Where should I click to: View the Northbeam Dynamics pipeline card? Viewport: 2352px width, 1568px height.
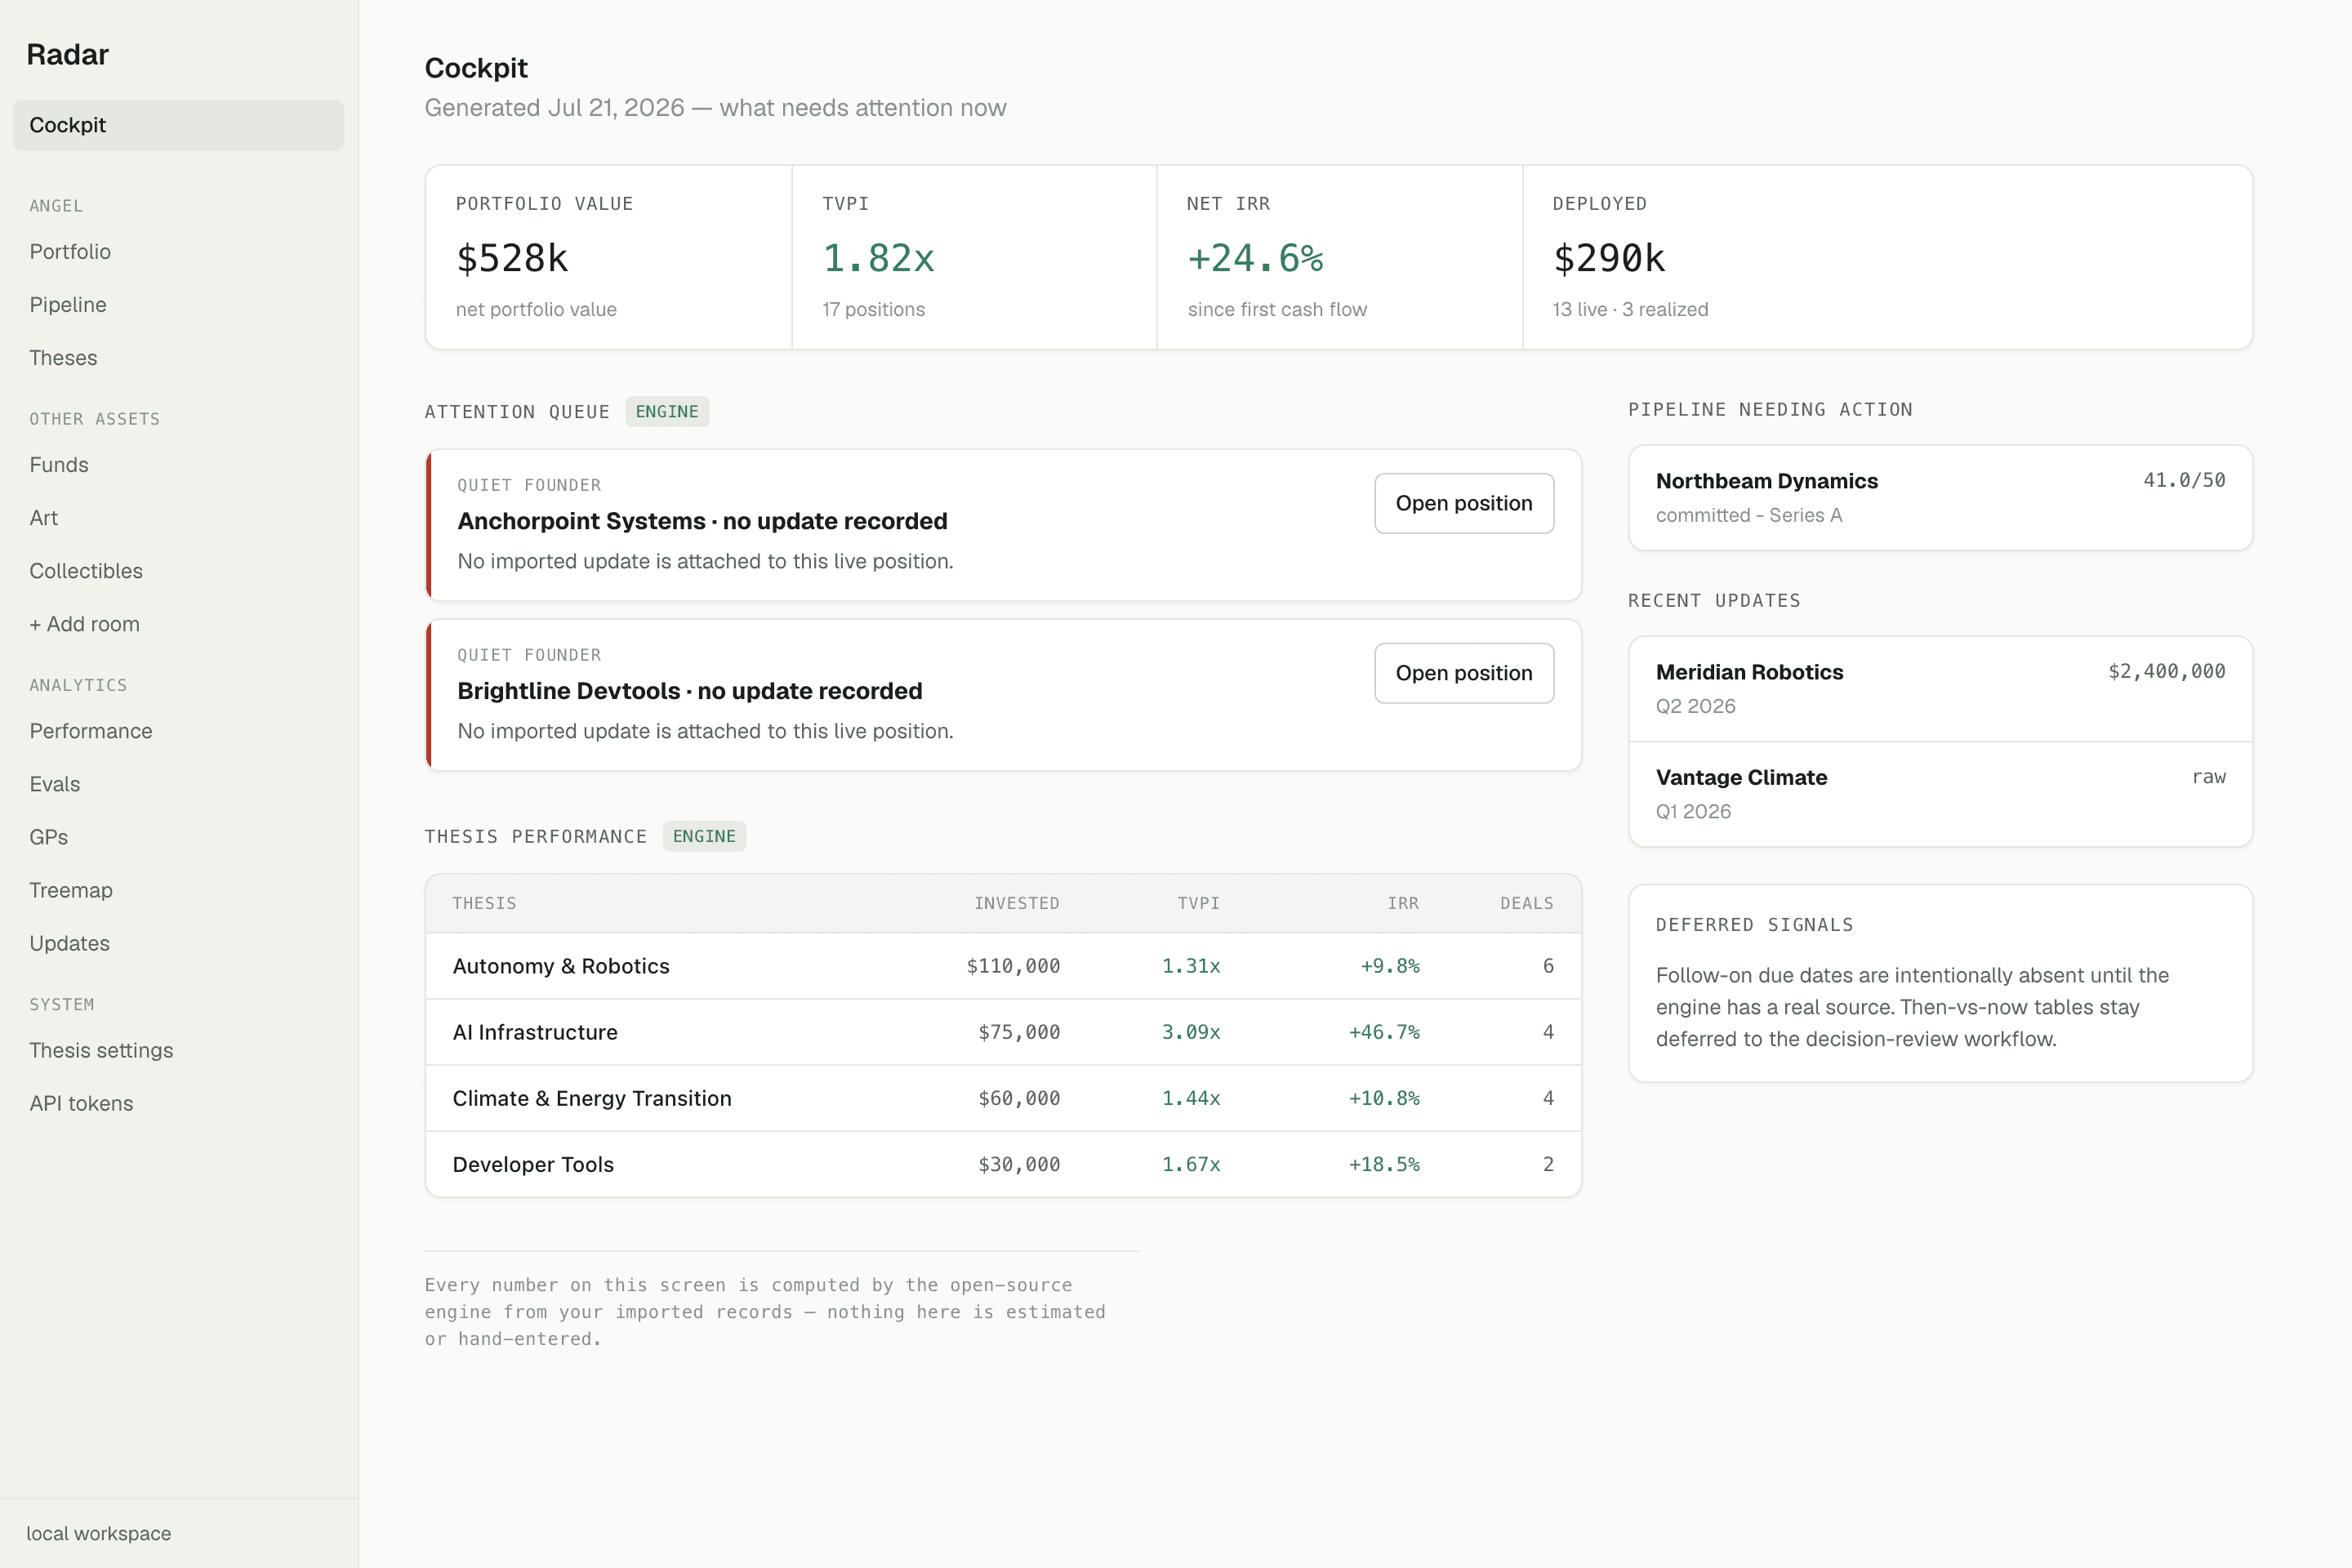tap(1940, 497)
